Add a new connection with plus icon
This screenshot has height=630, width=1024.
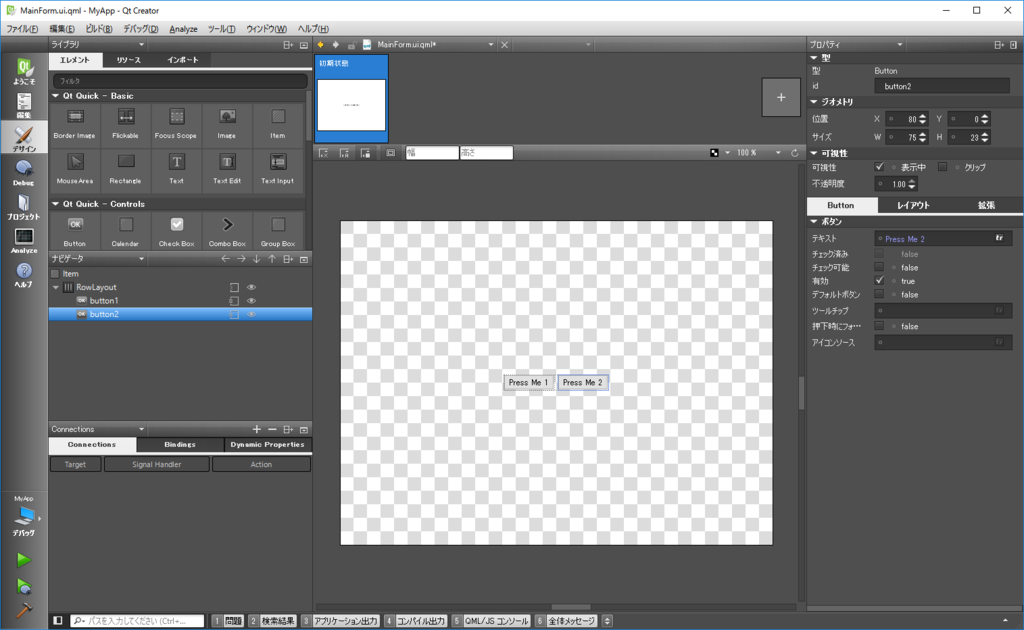(x=257, y=429)
